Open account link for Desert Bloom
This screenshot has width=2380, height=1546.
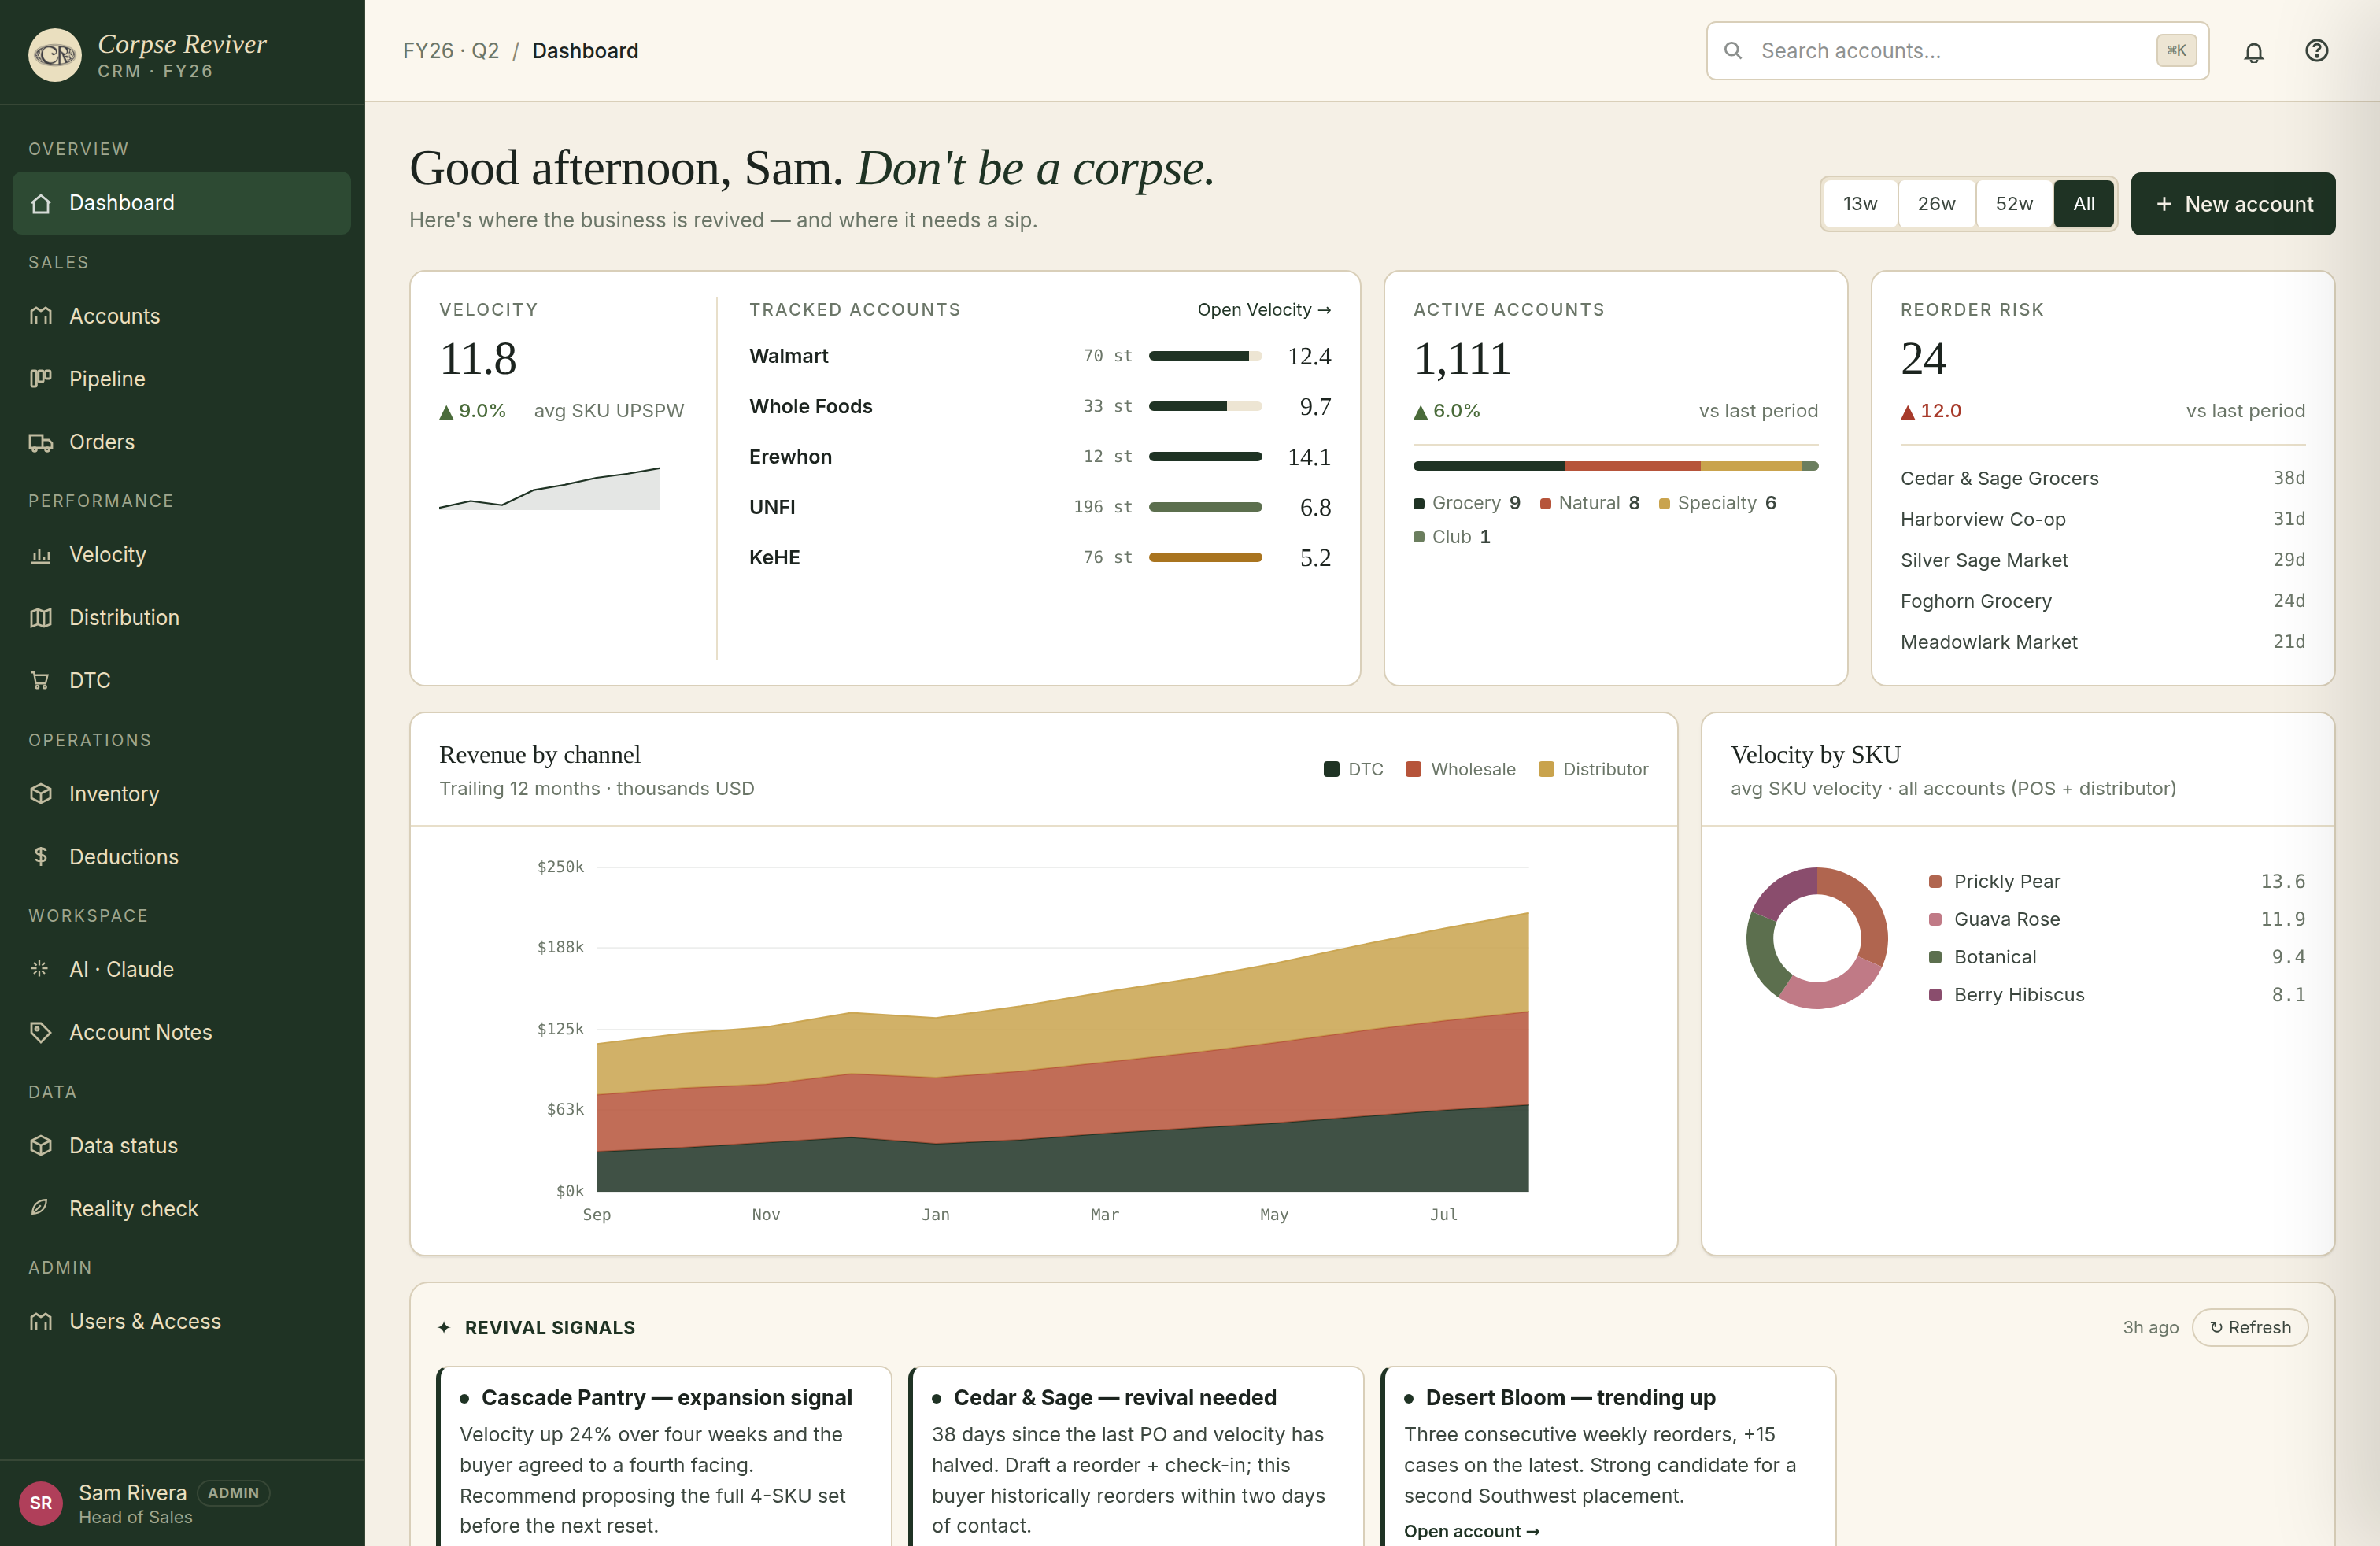[1471, 1531]
